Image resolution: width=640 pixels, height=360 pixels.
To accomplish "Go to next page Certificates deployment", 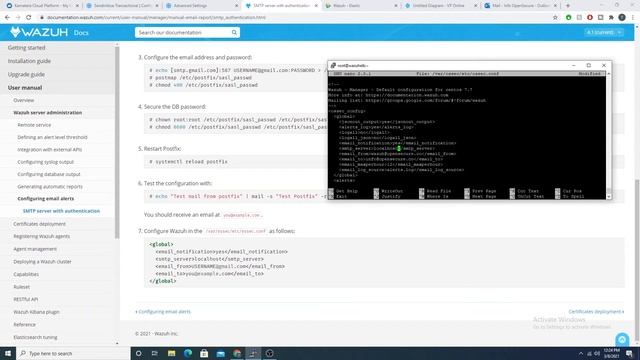I will (x=596, y=311).
